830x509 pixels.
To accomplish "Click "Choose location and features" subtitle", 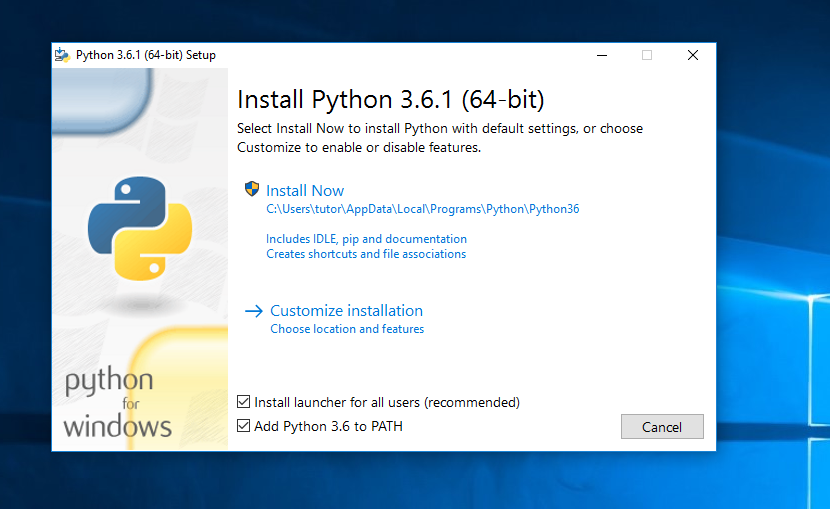I will (347, 329).
